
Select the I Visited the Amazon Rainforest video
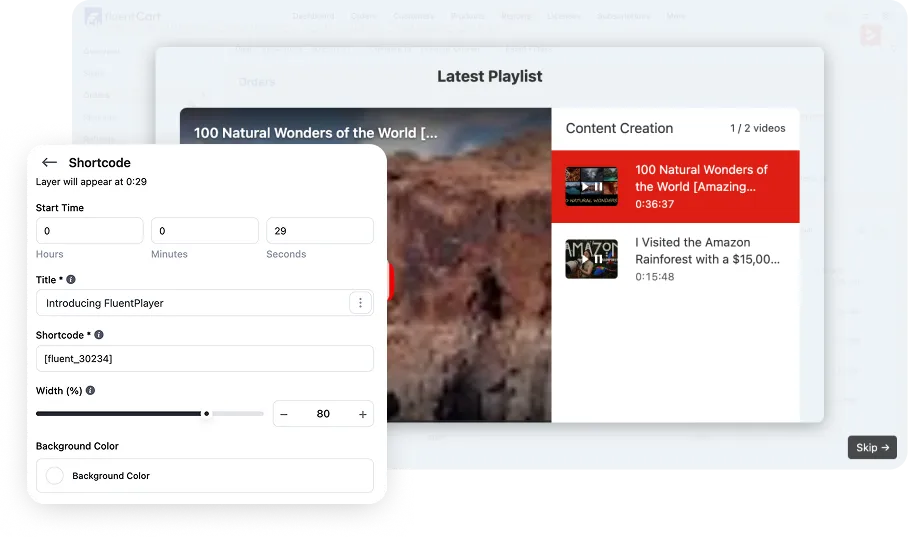pyautogui.click(x=706, y=251)
